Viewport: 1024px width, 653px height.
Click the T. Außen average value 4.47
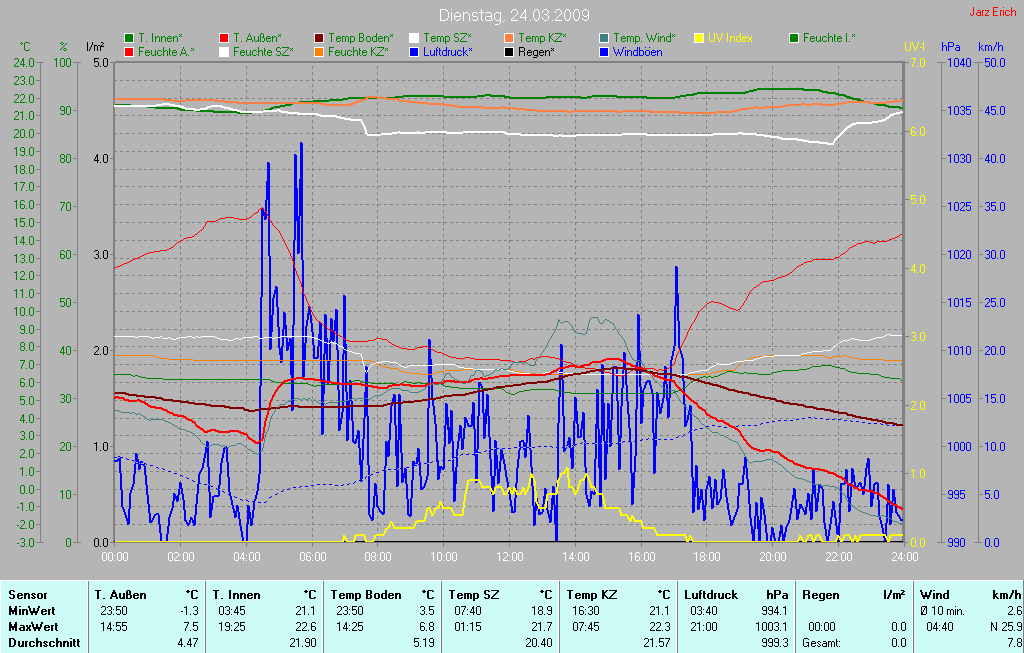pos(187,643)
